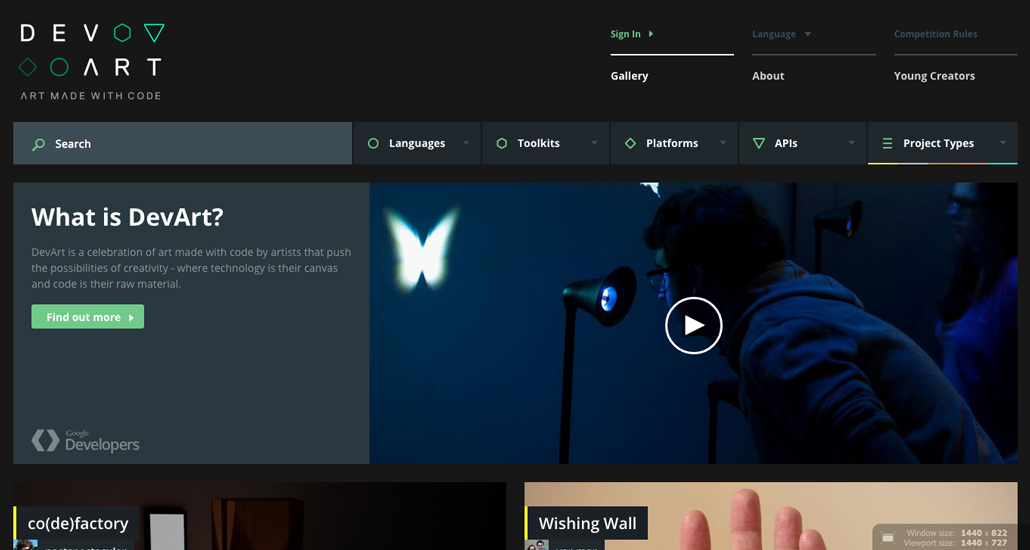Open the Young Creators page
The image size is (1030, 550).
(x=934, y=76)
